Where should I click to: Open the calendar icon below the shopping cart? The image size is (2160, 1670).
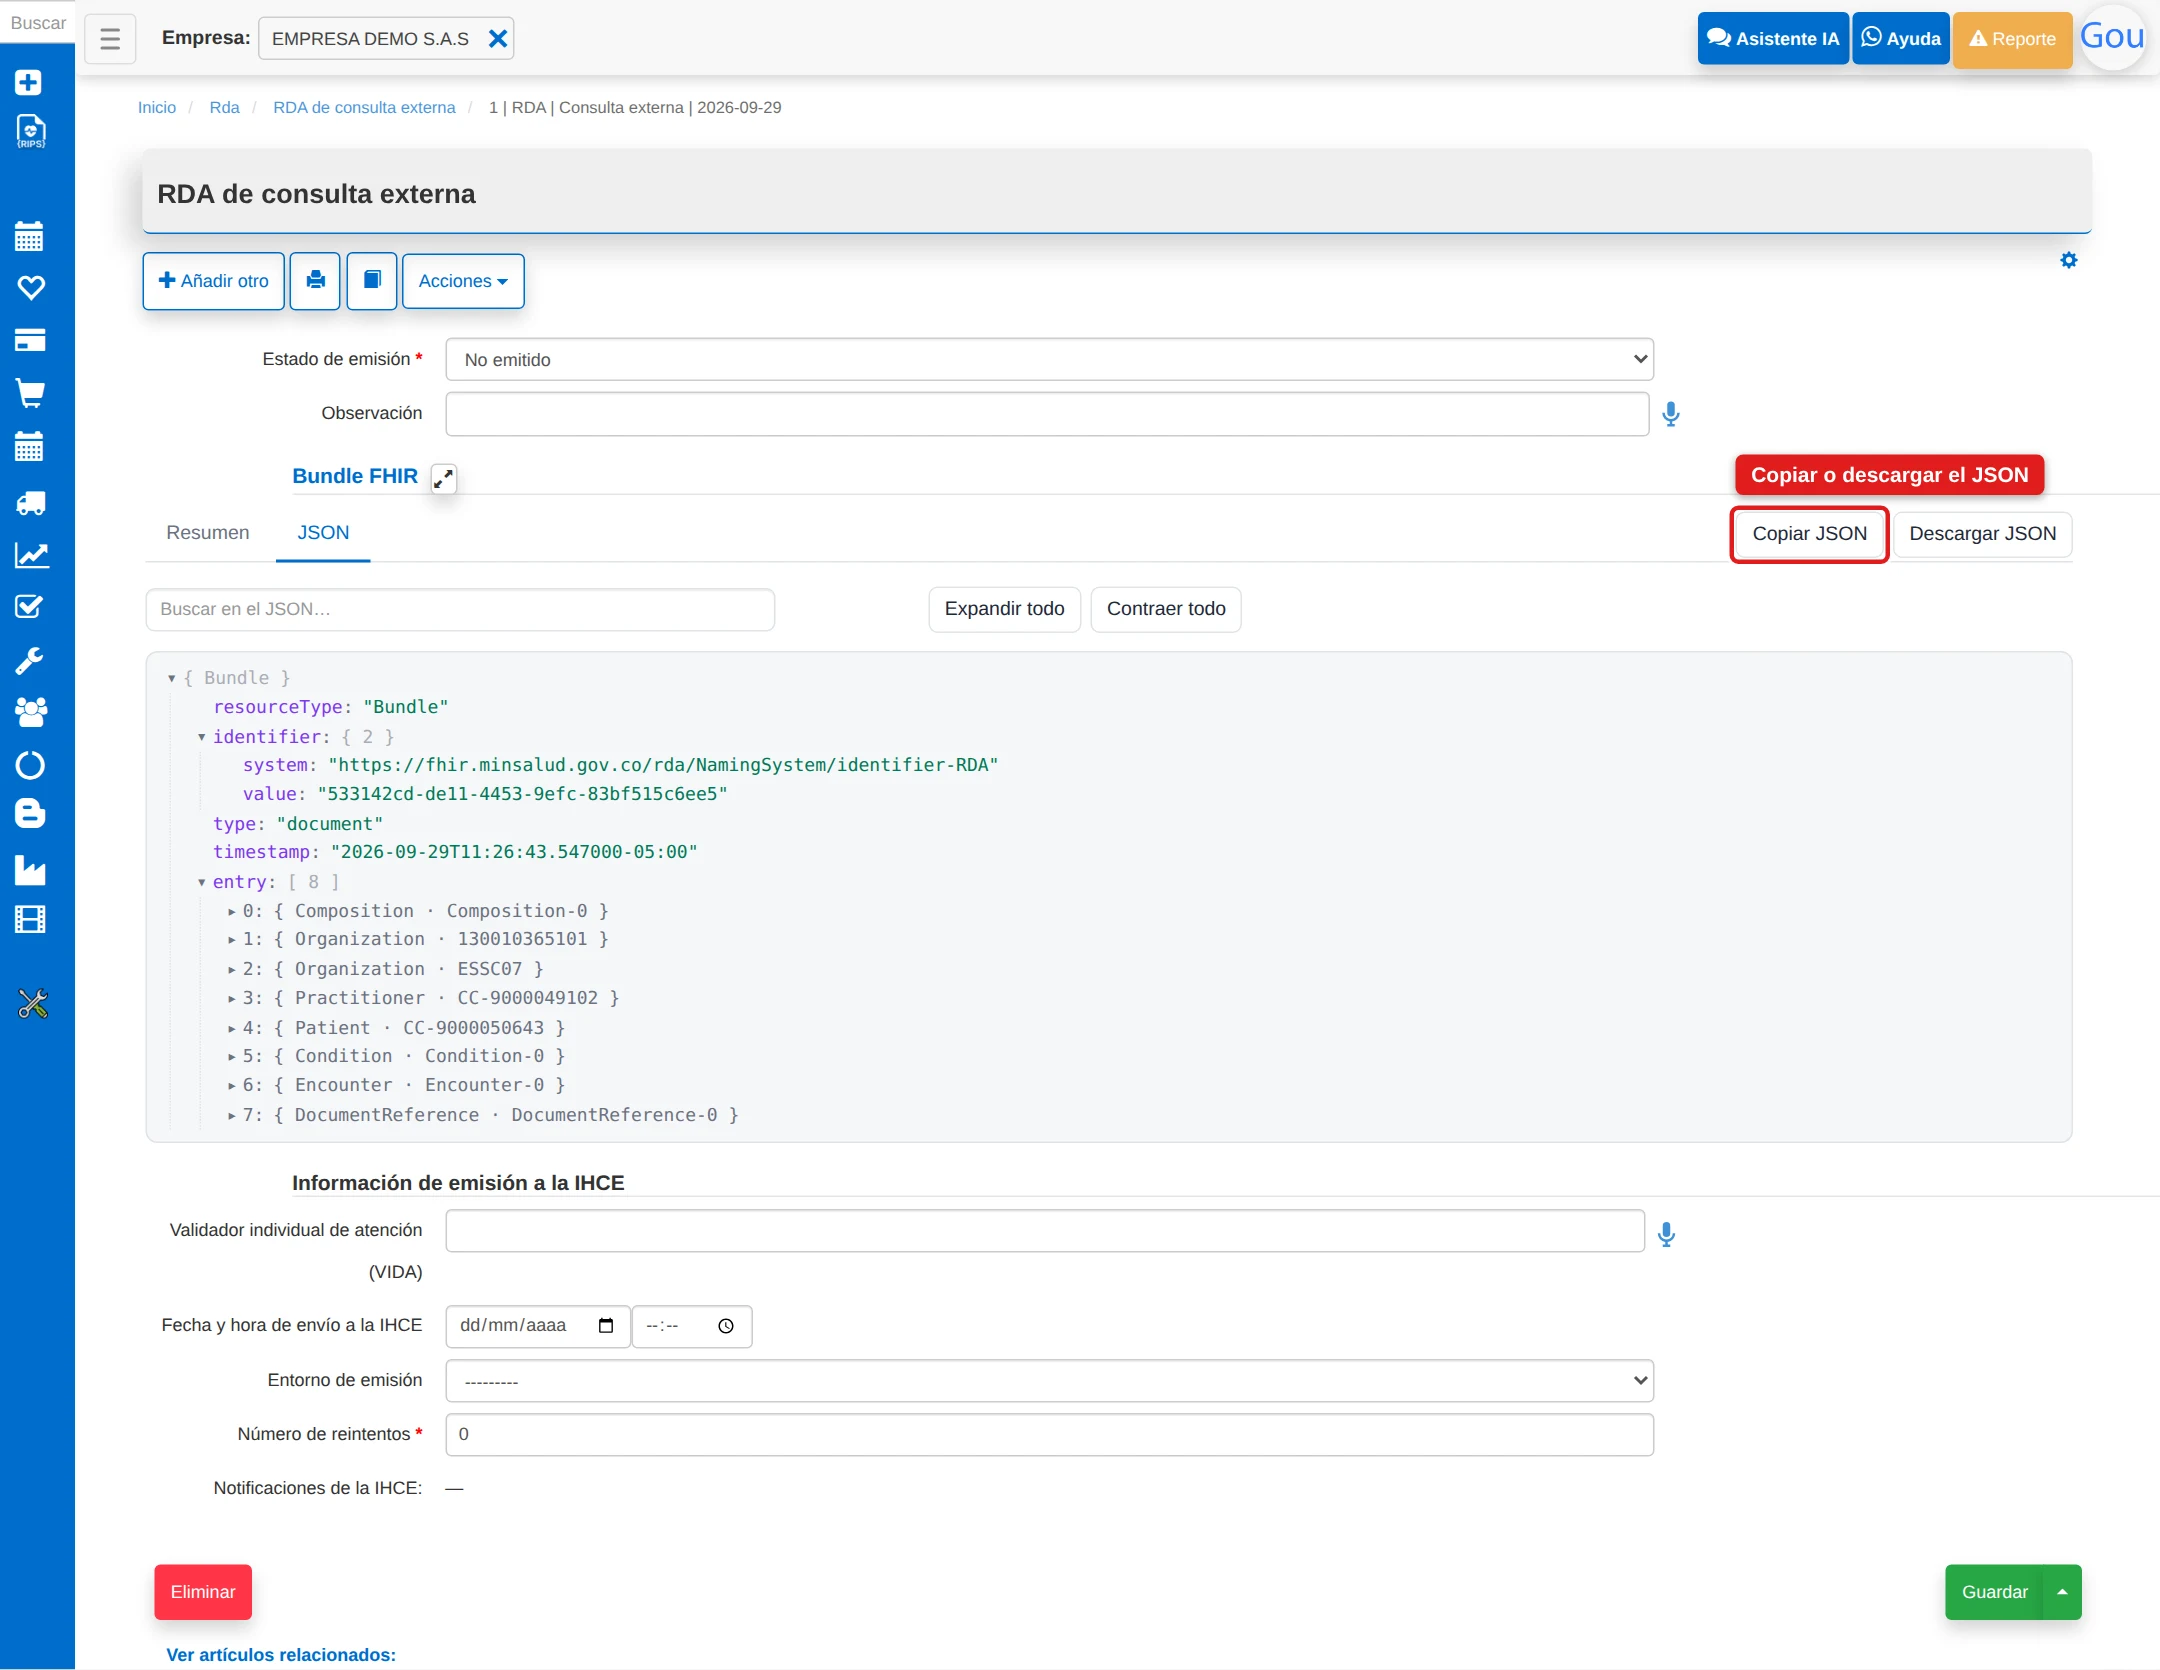(29, 447)
